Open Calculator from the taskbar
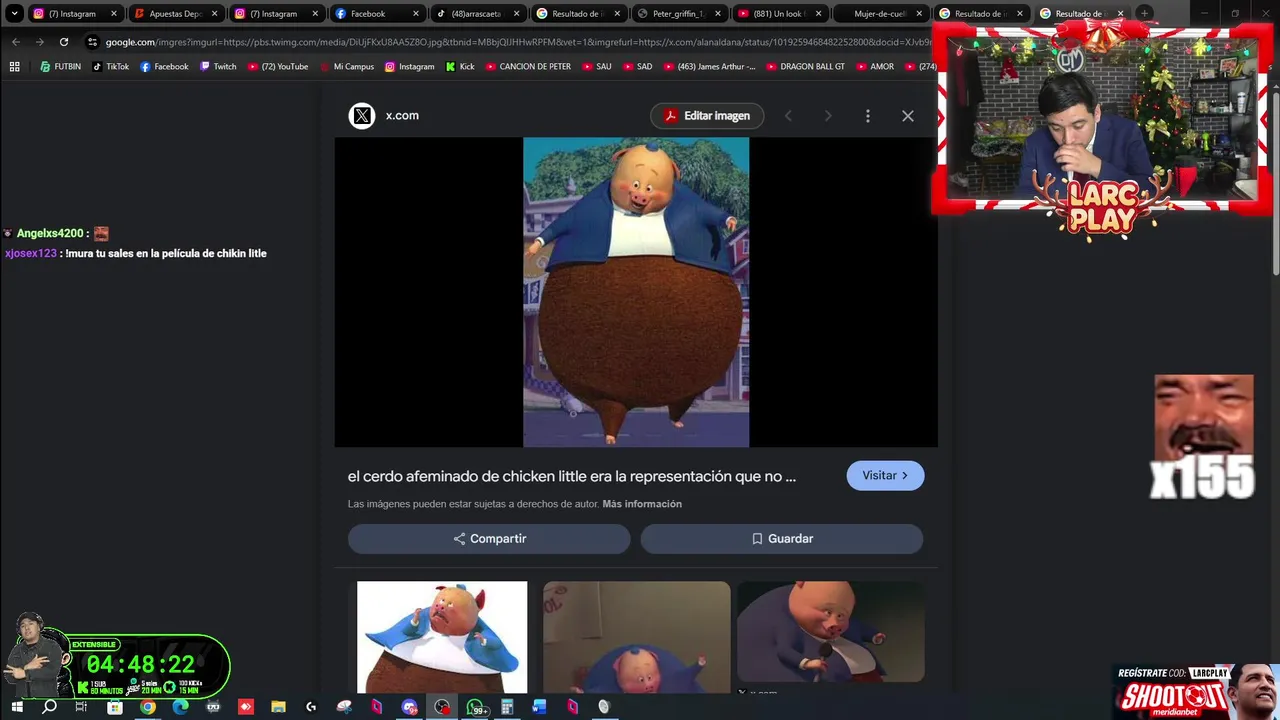The height and width of the screenshot is (720, 1280). 507,707
